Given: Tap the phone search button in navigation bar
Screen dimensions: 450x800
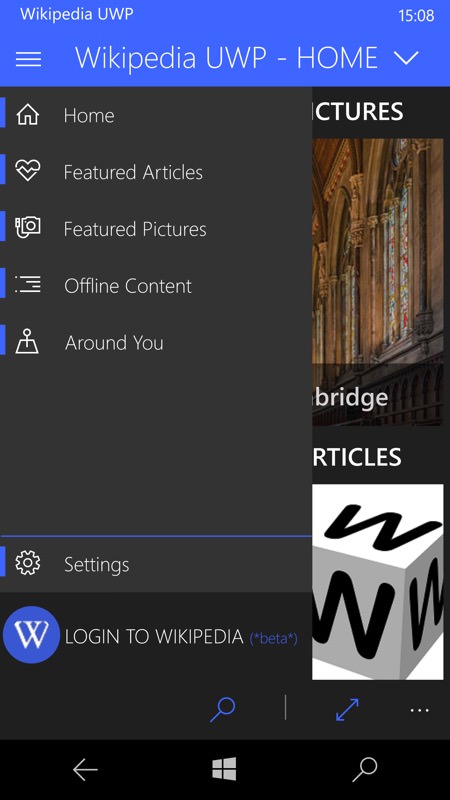Looking at the screenshot, I should coord(365,769).
